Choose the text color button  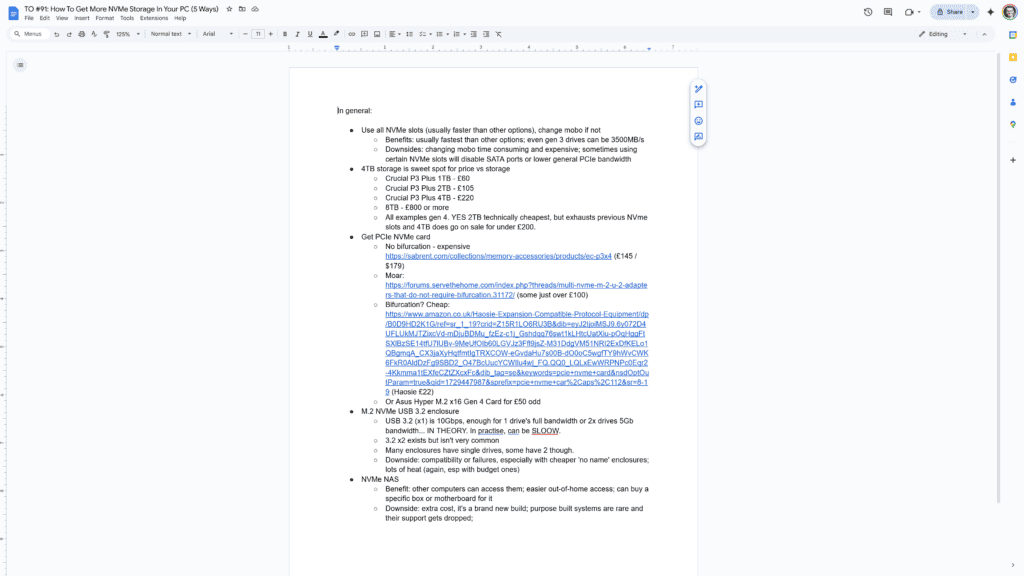point(321,34)
